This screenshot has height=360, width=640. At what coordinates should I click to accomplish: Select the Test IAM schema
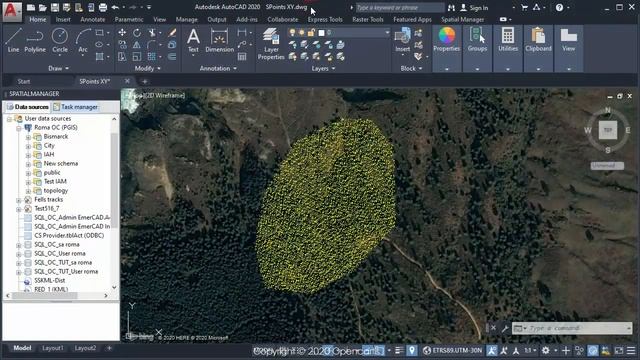(55, 182)
